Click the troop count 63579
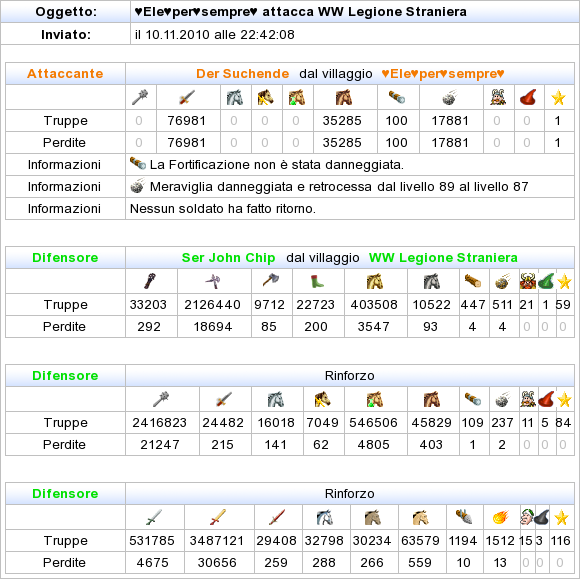Screen dimensions: 580x579 click(420, 541)
